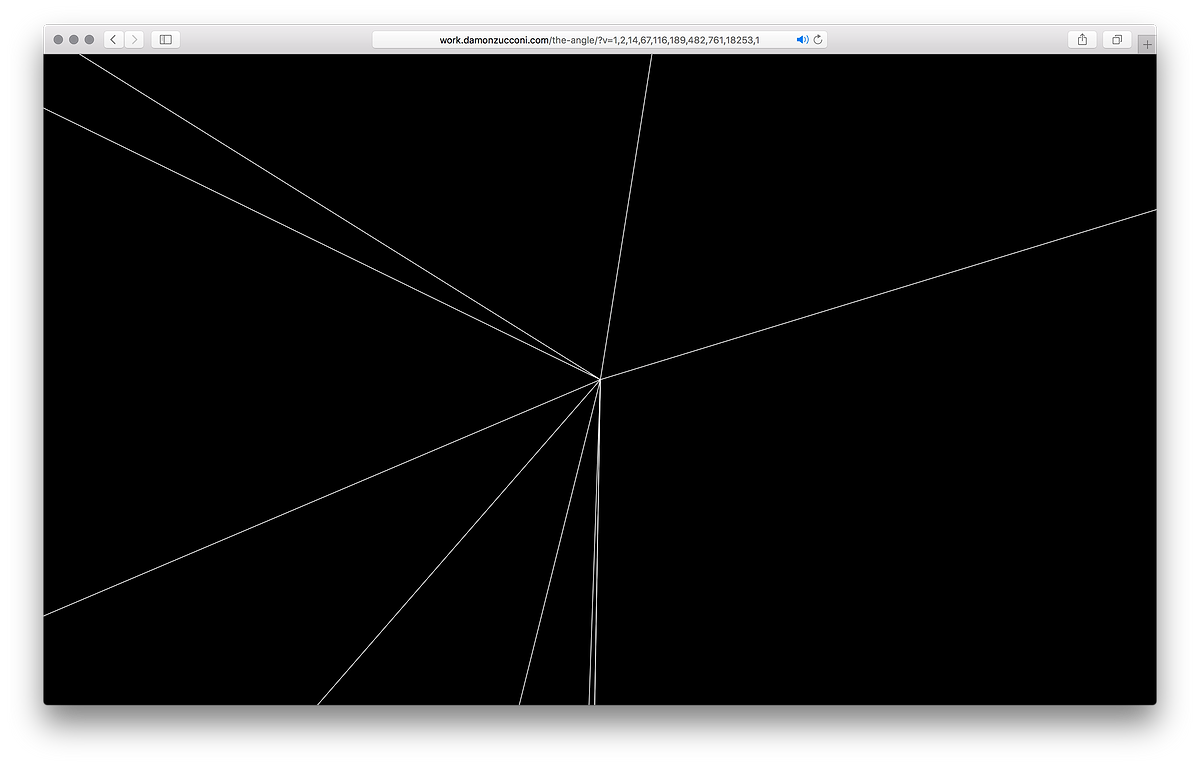Minimize the Safari window
Image resolution: width=1200 pixels, height=767 pixels.
(74, 40)
